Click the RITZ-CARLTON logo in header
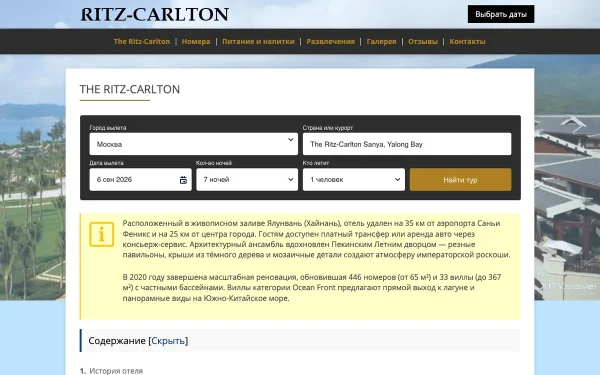The height and width of the screenshot is (375, 600). 155,15
